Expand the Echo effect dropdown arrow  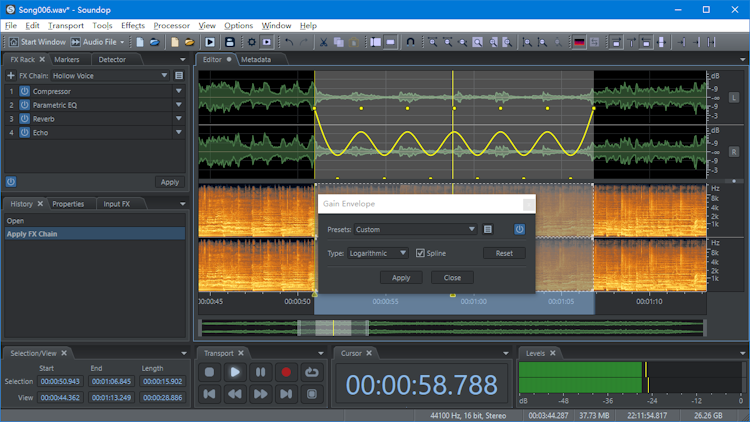click(180, 132)
